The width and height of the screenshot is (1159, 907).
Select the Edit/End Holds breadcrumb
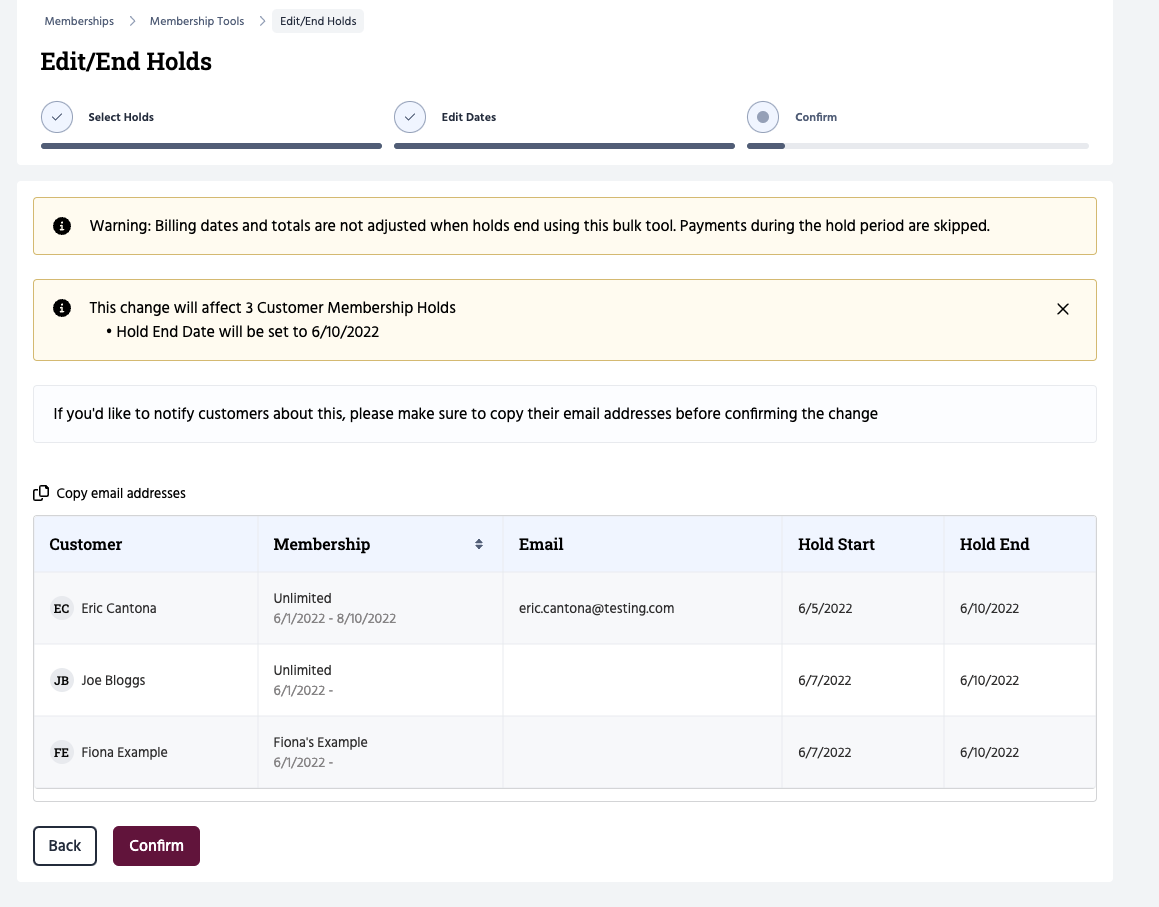pos(318,21)
